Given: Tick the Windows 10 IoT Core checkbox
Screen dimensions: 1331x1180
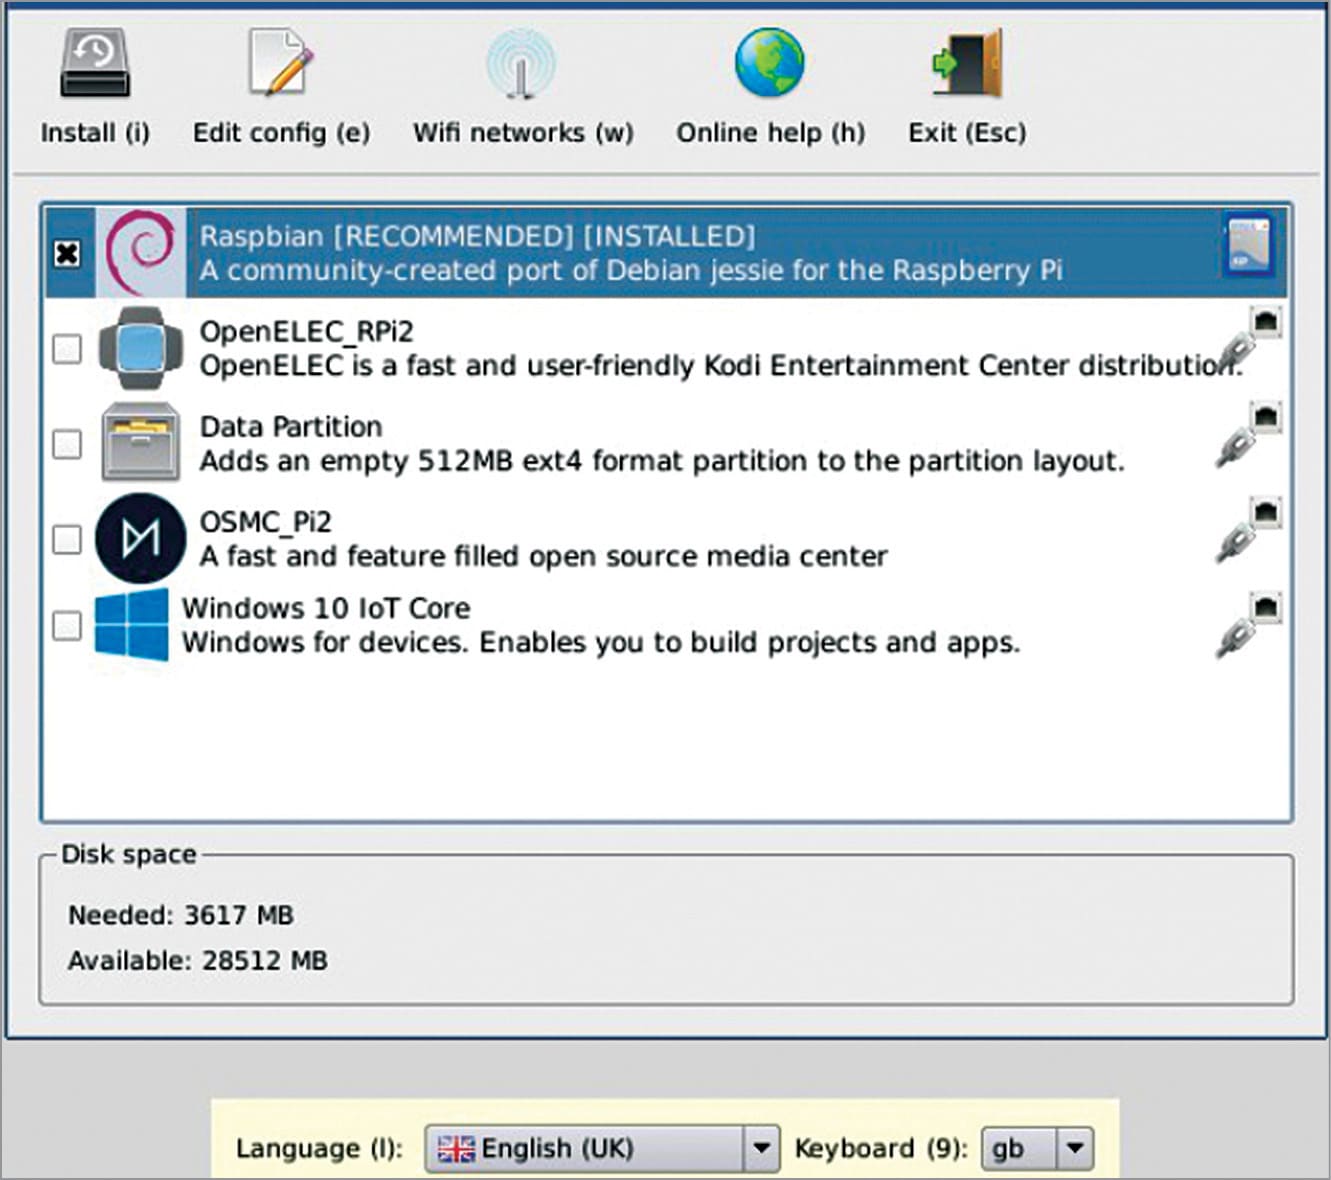Looking at the screenshot, I should click(x=67, y=626).
